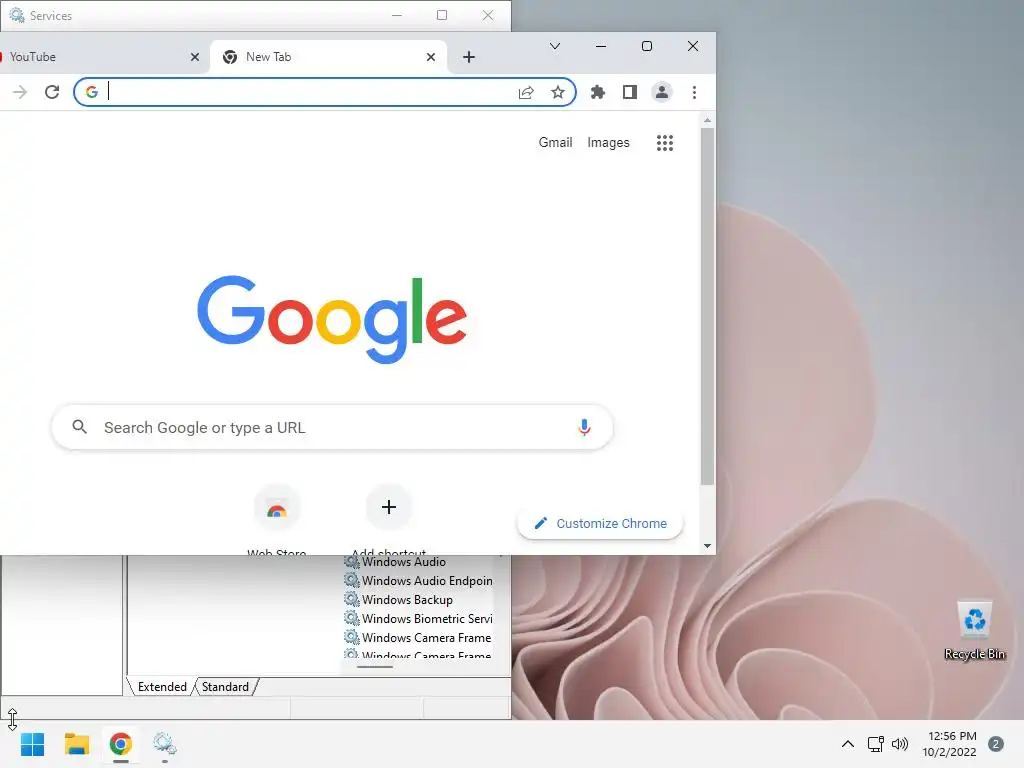Click the Chrome taskbar icon
Viewport: 1024px width, 768px height.
pos(121,744)
